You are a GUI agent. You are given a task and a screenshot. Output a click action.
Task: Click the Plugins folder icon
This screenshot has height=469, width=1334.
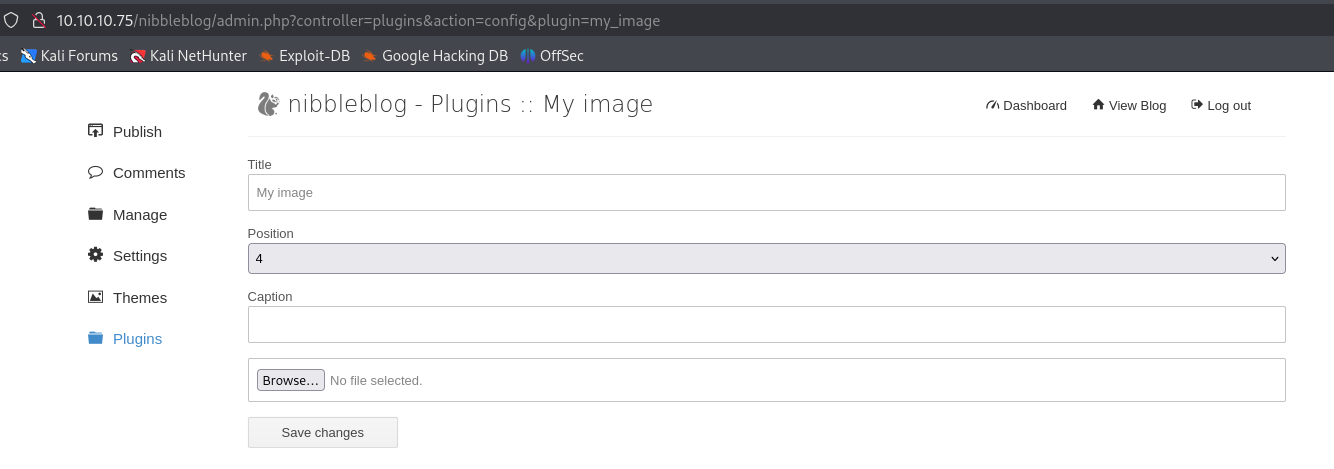click(96, 338)
